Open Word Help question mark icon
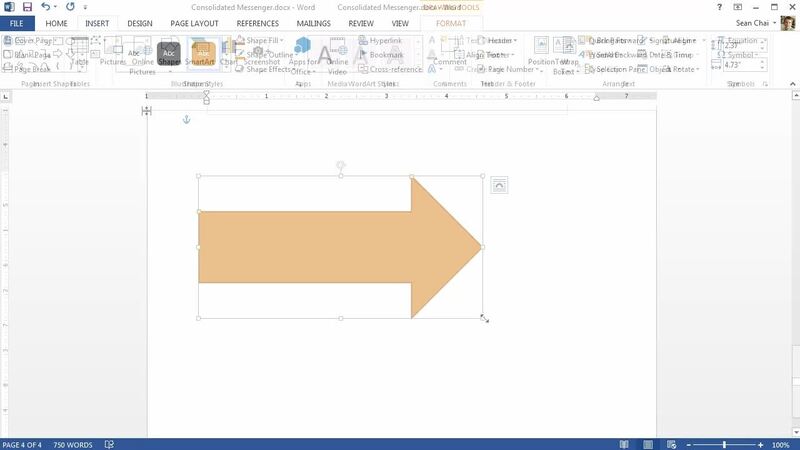 pyautogui.click(x=720, y=7)
